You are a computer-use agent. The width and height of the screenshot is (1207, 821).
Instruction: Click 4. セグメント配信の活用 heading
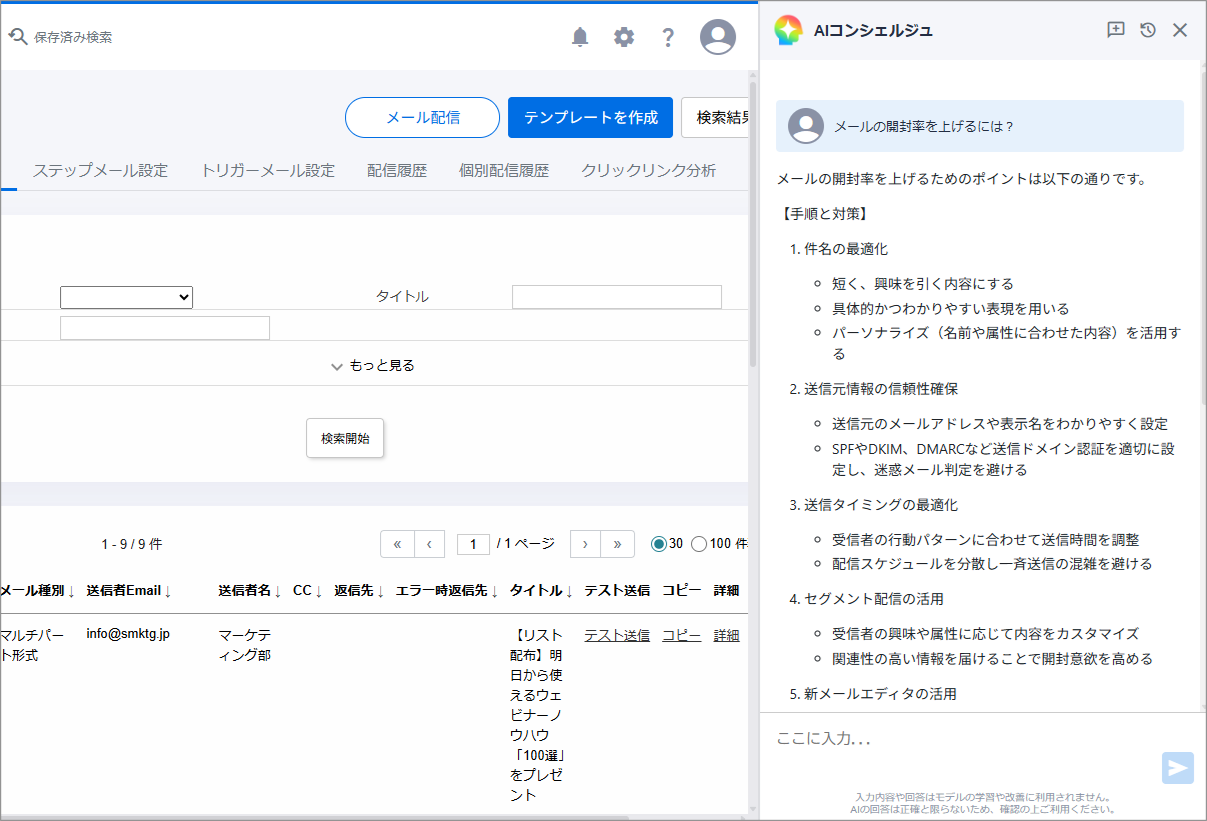[866, 599]
